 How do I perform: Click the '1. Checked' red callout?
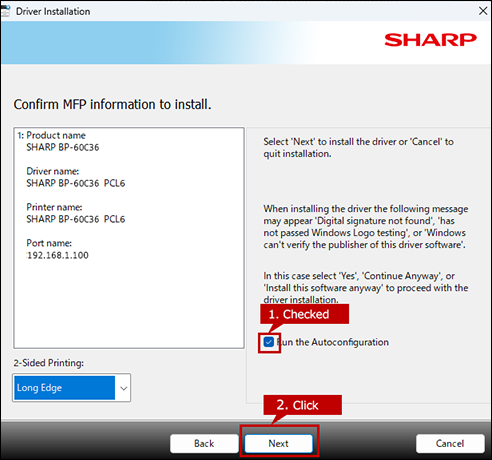[305, 314]
